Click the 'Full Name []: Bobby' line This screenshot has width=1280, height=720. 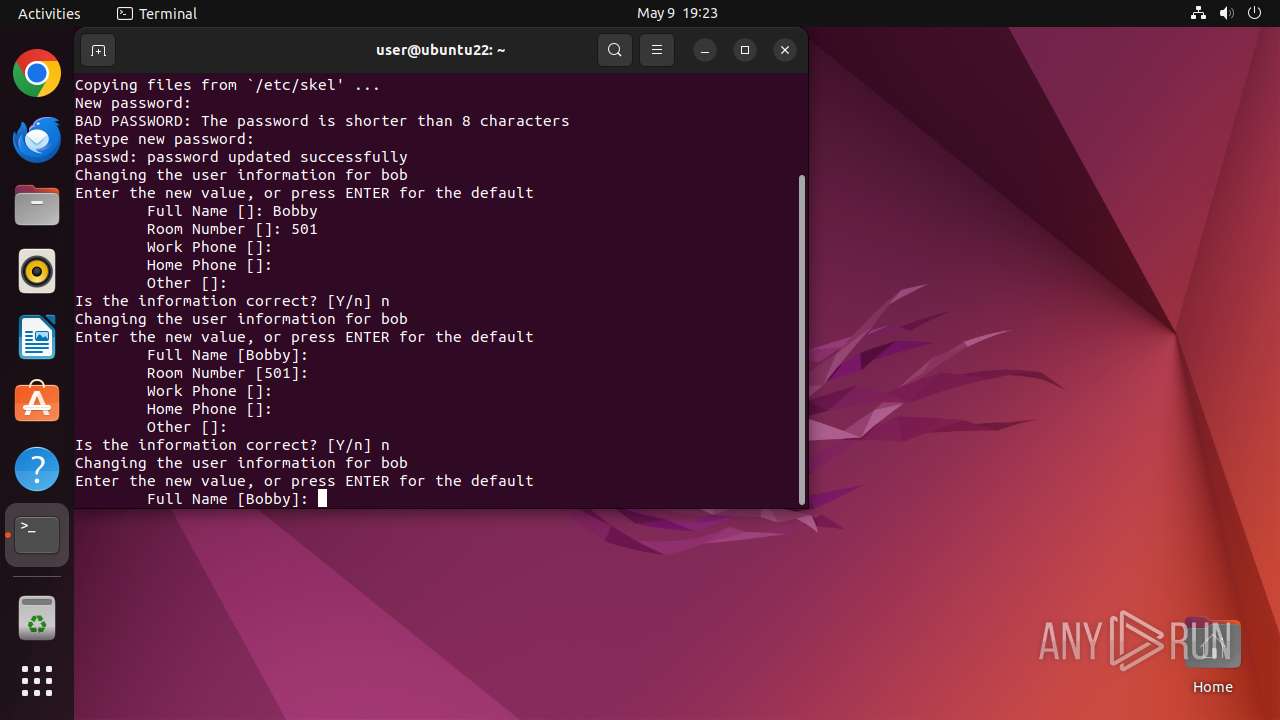[x=232, y=211]
